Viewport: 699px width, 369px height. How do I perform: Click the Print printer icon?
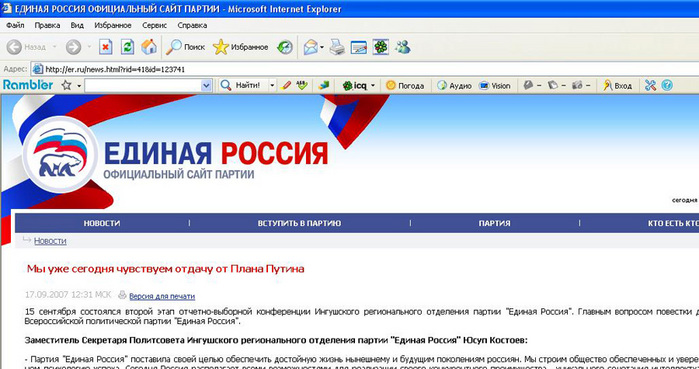337,47
